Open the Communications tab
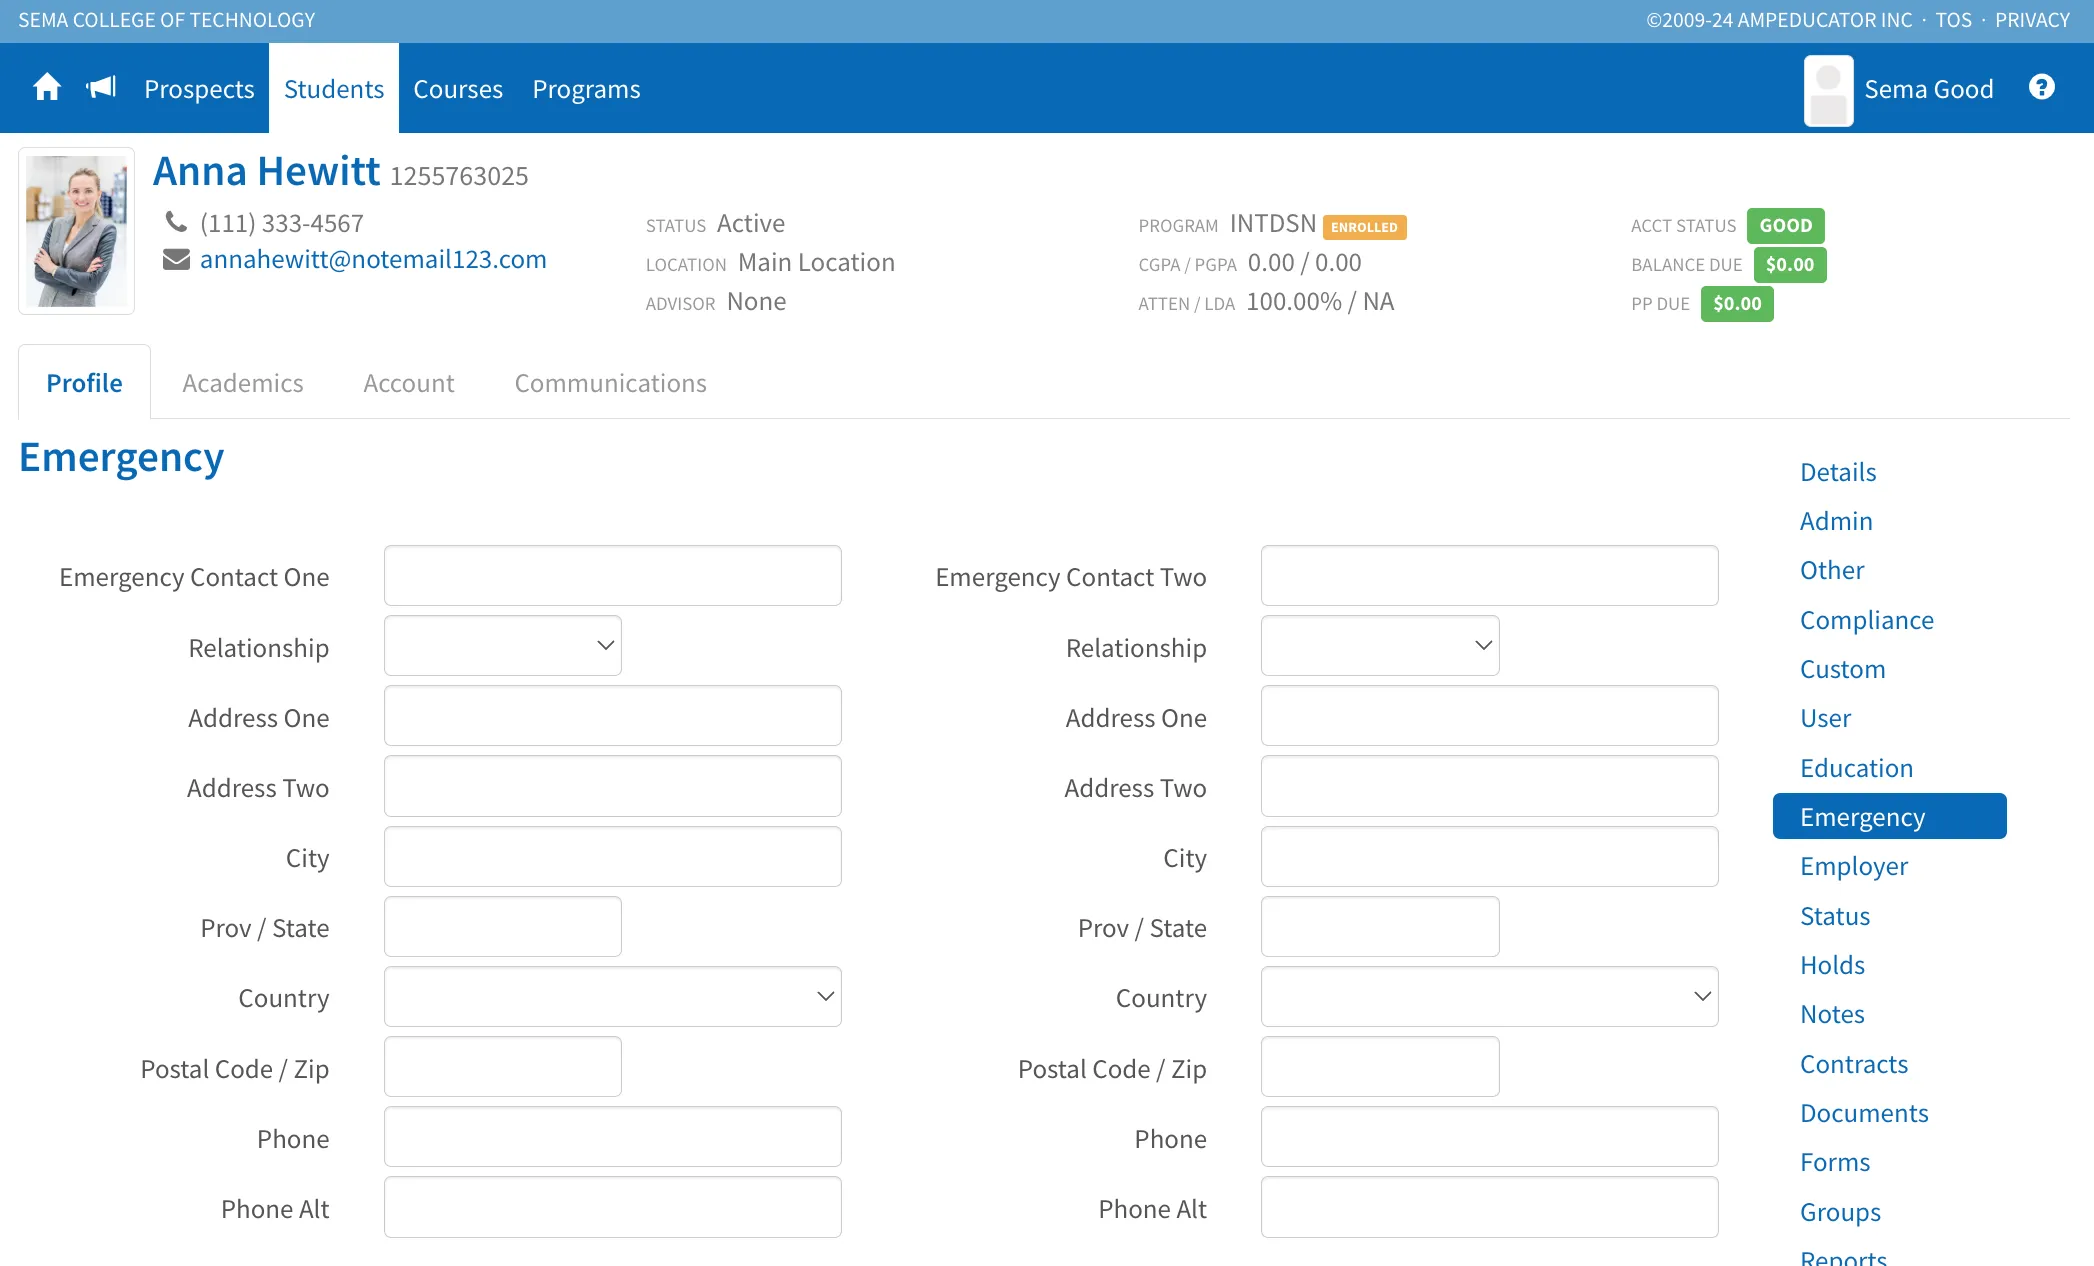Image resolution: width=2094 pixels, height=1266 pixels. click(x=611, y=383)
